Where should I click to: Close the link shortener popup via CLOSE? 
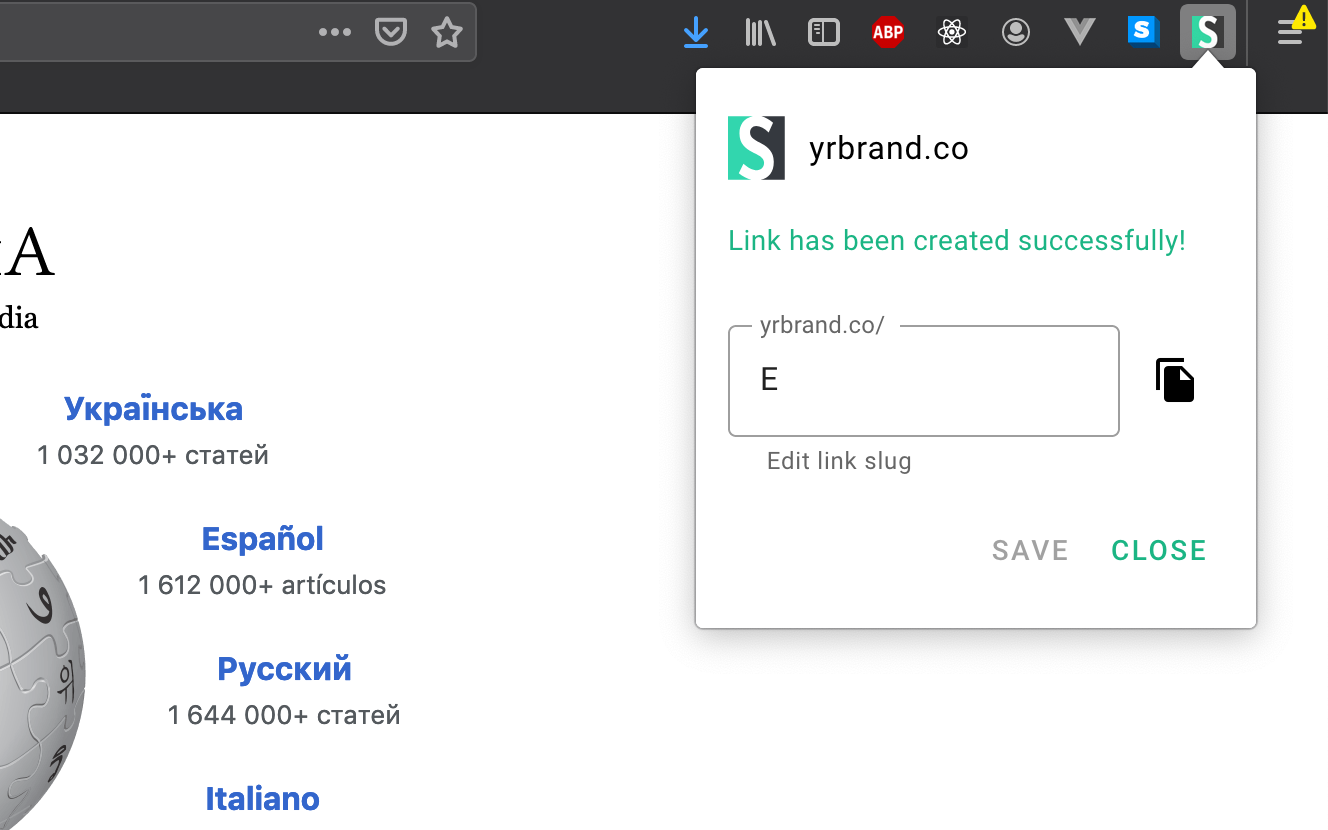coord(1158,549)
